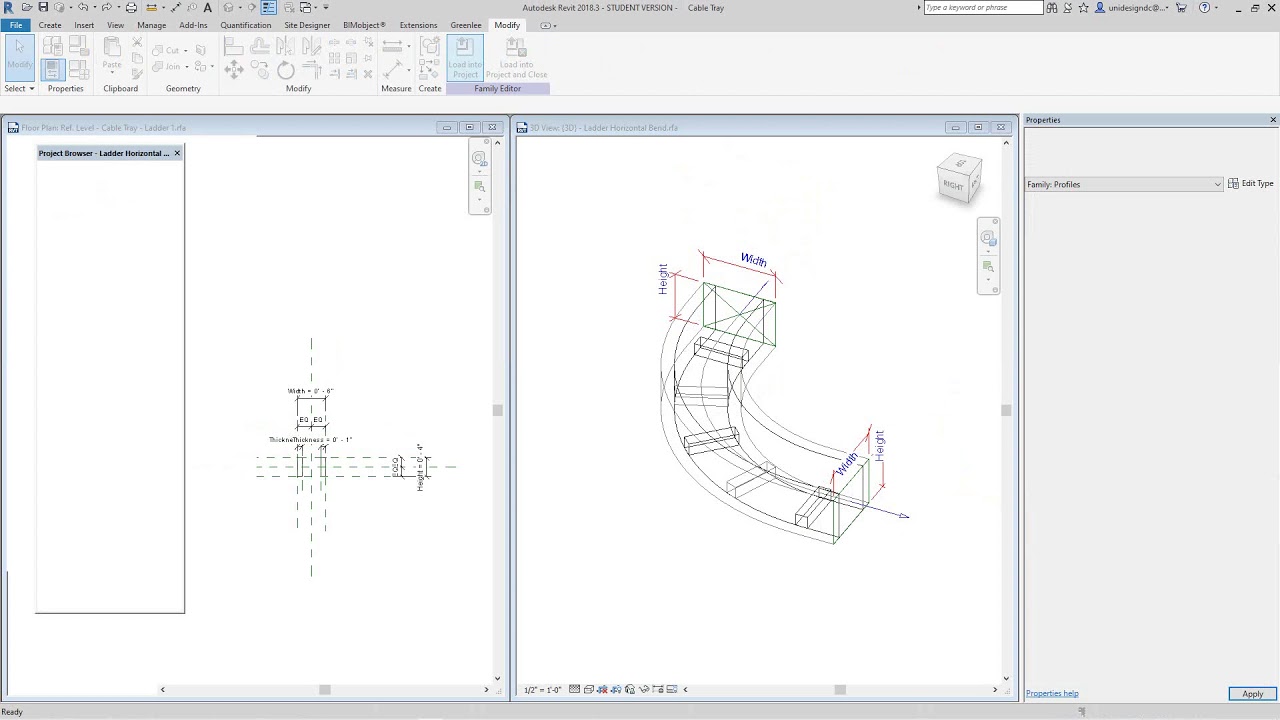Print with the printer icon

pos(131,7)
